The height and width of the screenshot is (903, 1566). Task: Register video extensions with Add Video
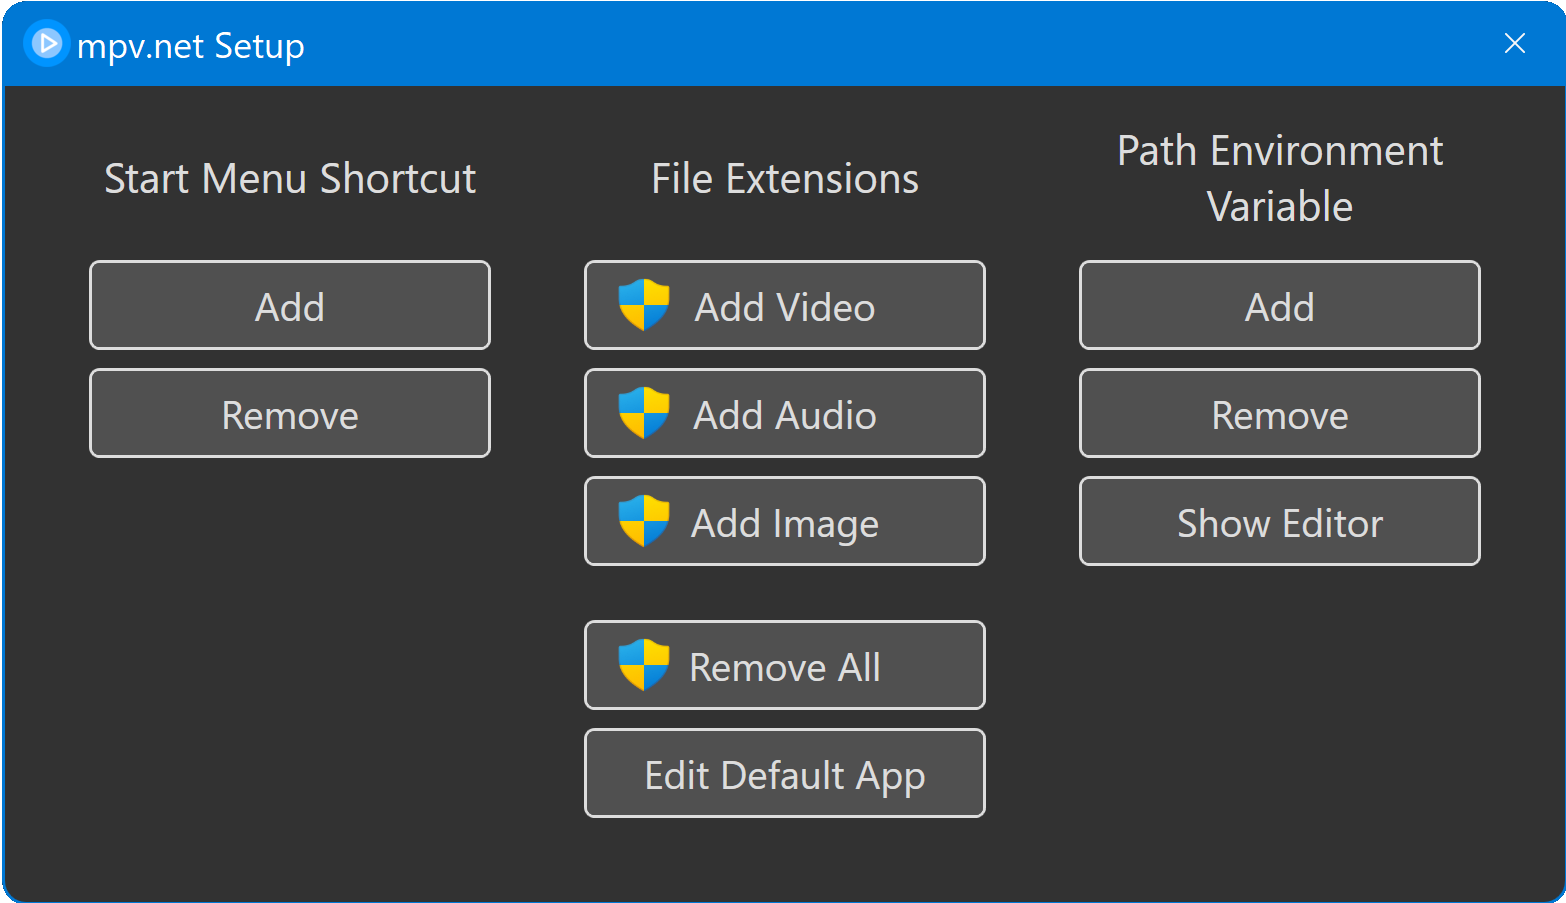coord(785,305)
